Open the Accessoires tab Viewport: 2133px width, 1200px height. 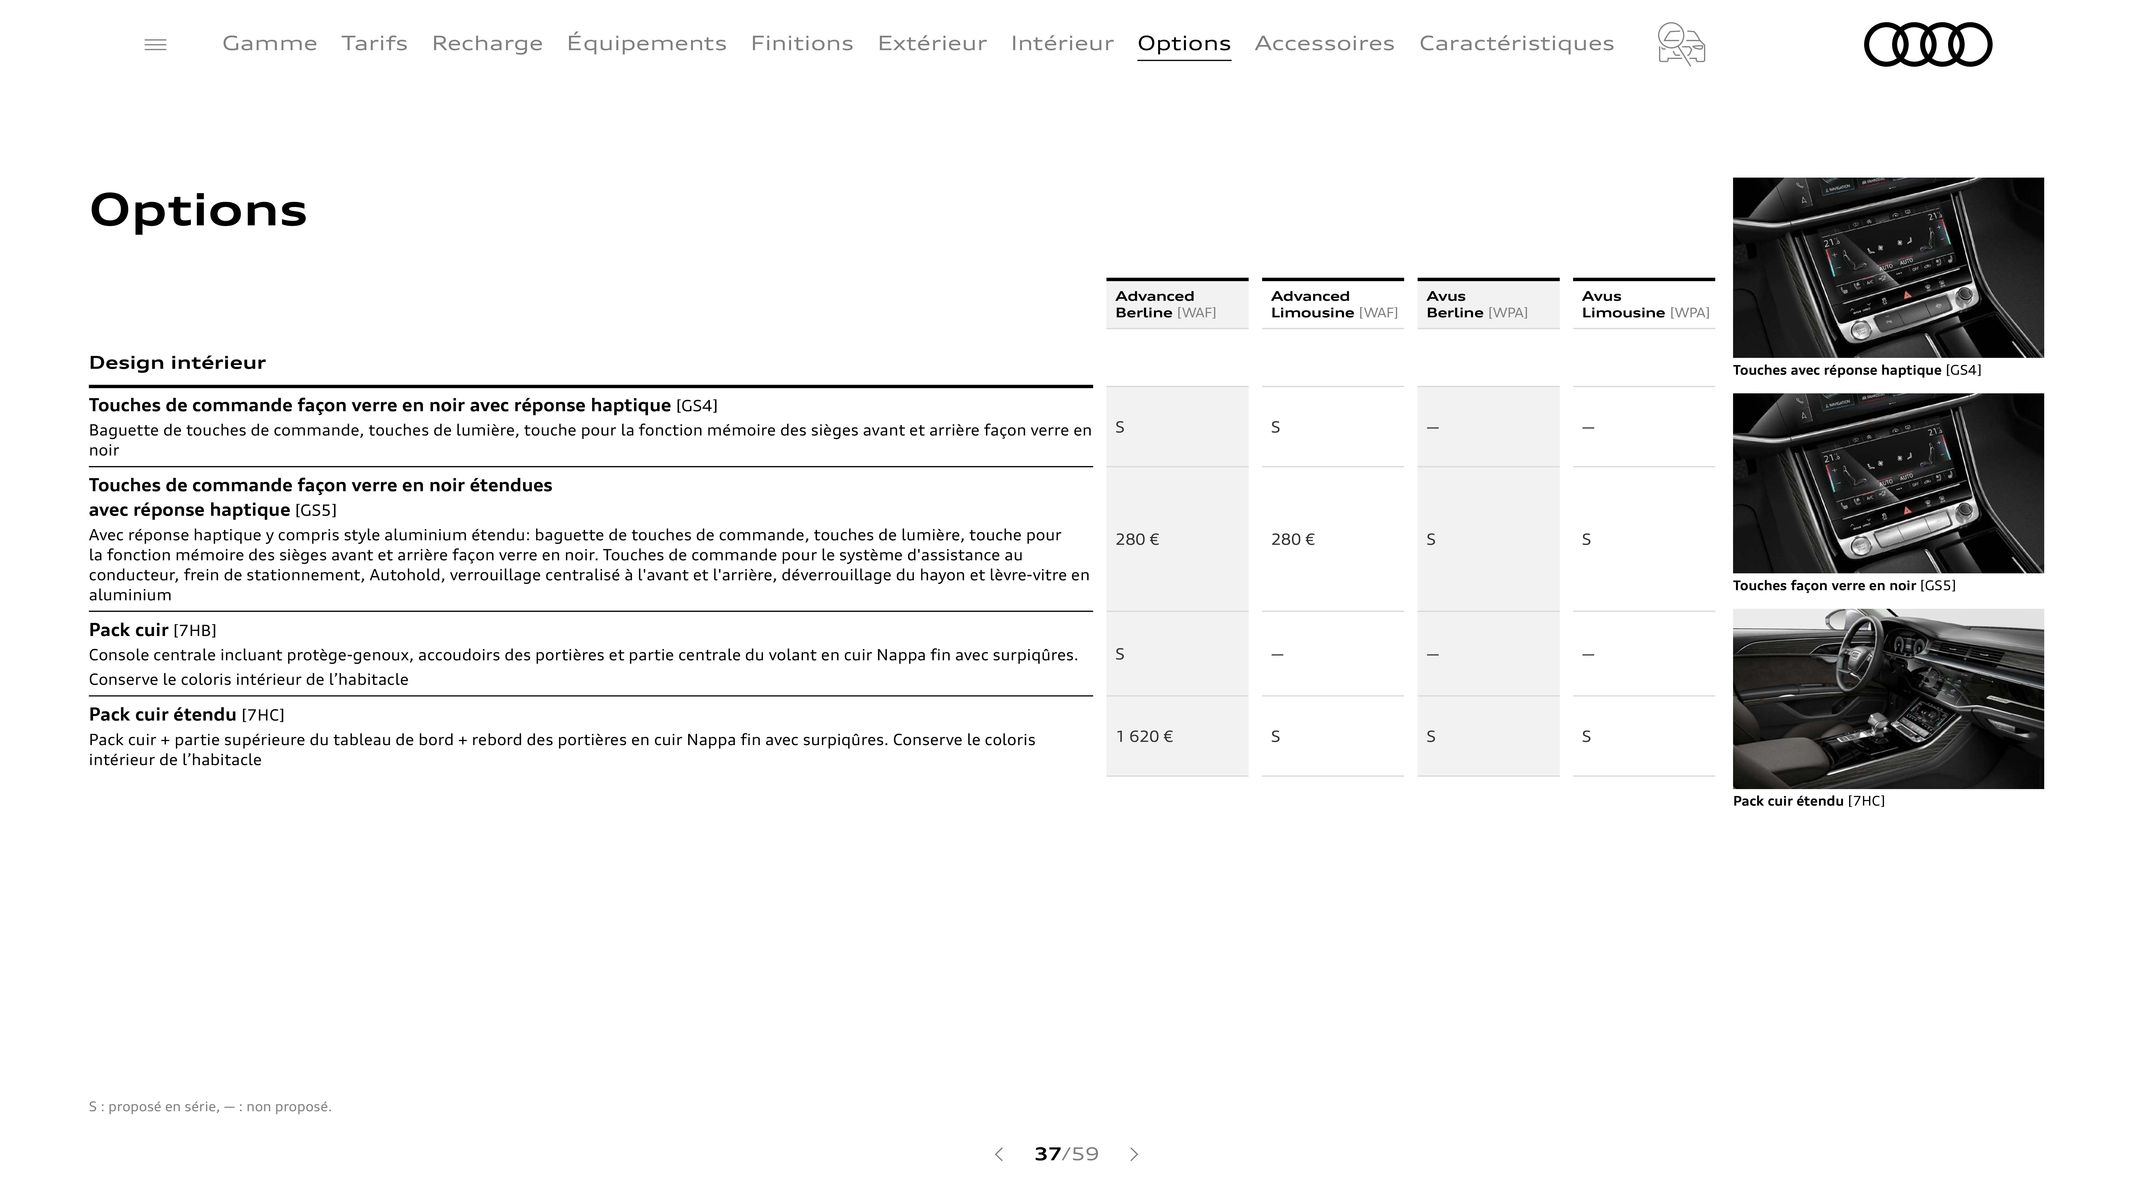coord(1324,43)
